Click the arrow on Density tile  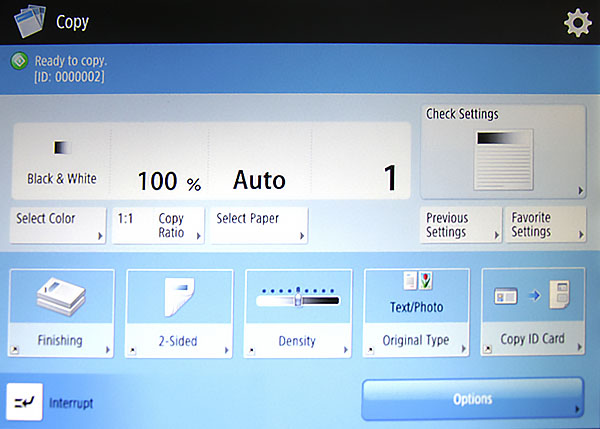(346, 350)
